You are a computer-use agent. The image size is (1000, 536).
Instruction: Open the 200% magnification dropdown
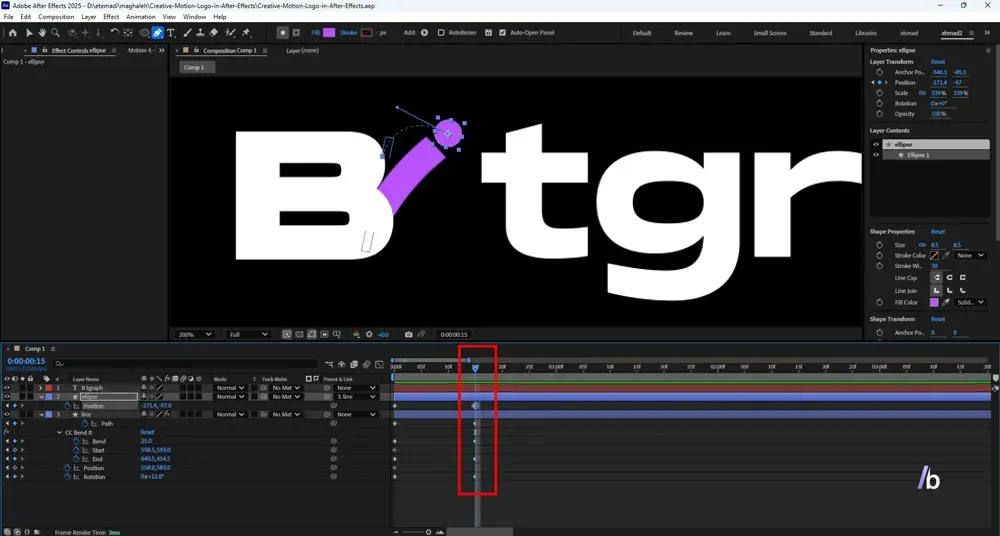click(x=195, y=334)
